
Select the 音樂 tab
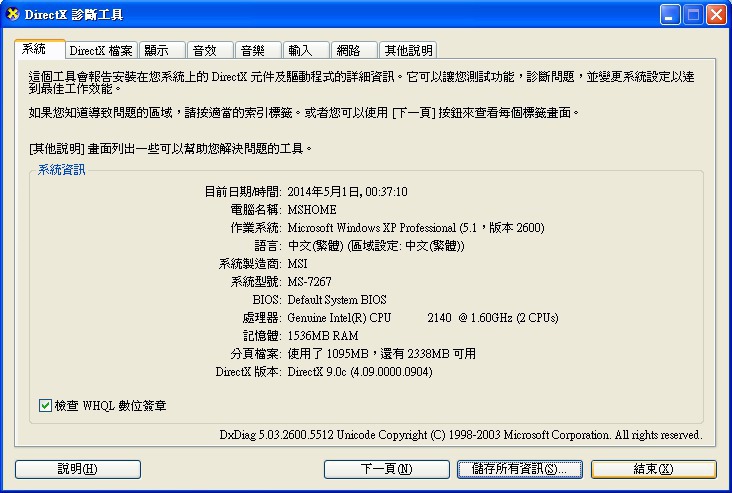[x=258, y=50]
